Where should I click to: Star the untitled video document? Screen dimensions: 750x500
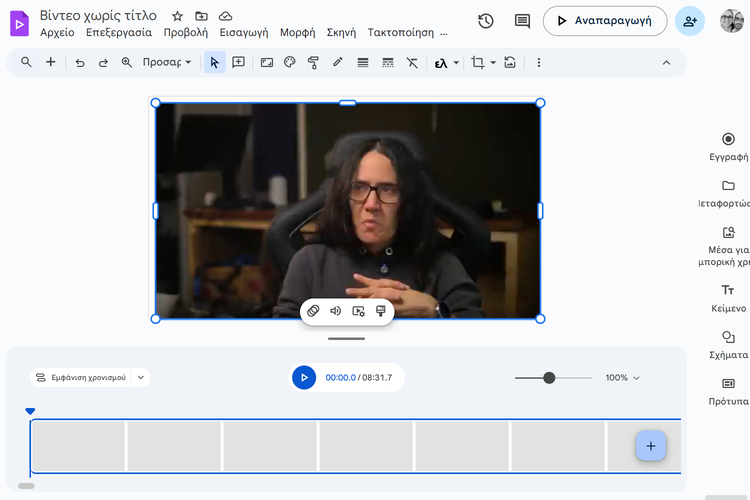(178, 16)
